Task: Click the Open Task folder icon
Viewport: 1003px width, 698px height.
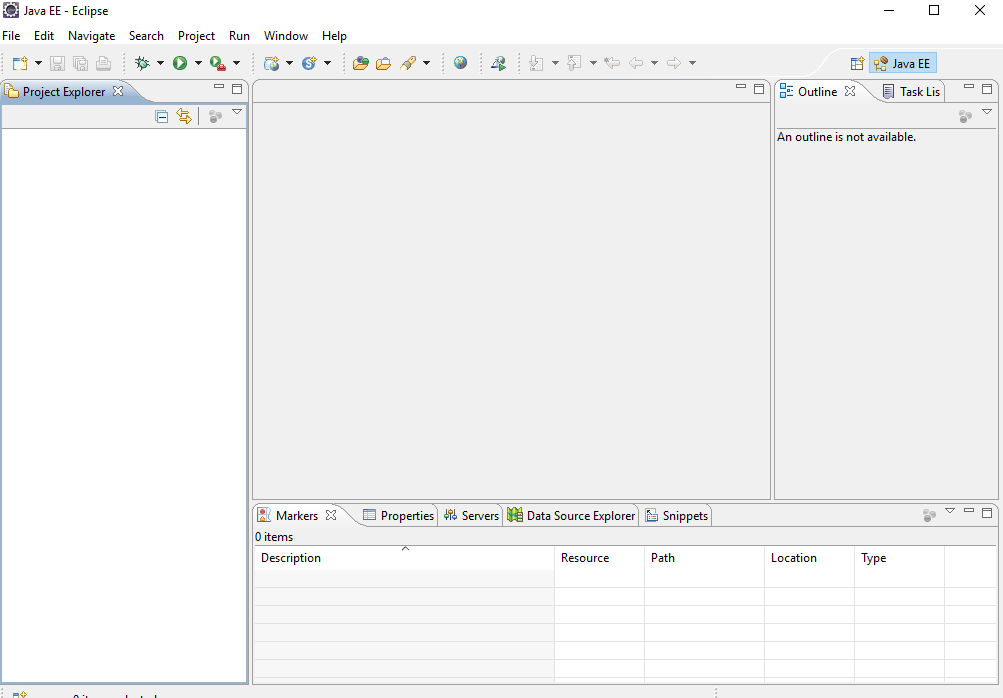Action: pos(384,63)
